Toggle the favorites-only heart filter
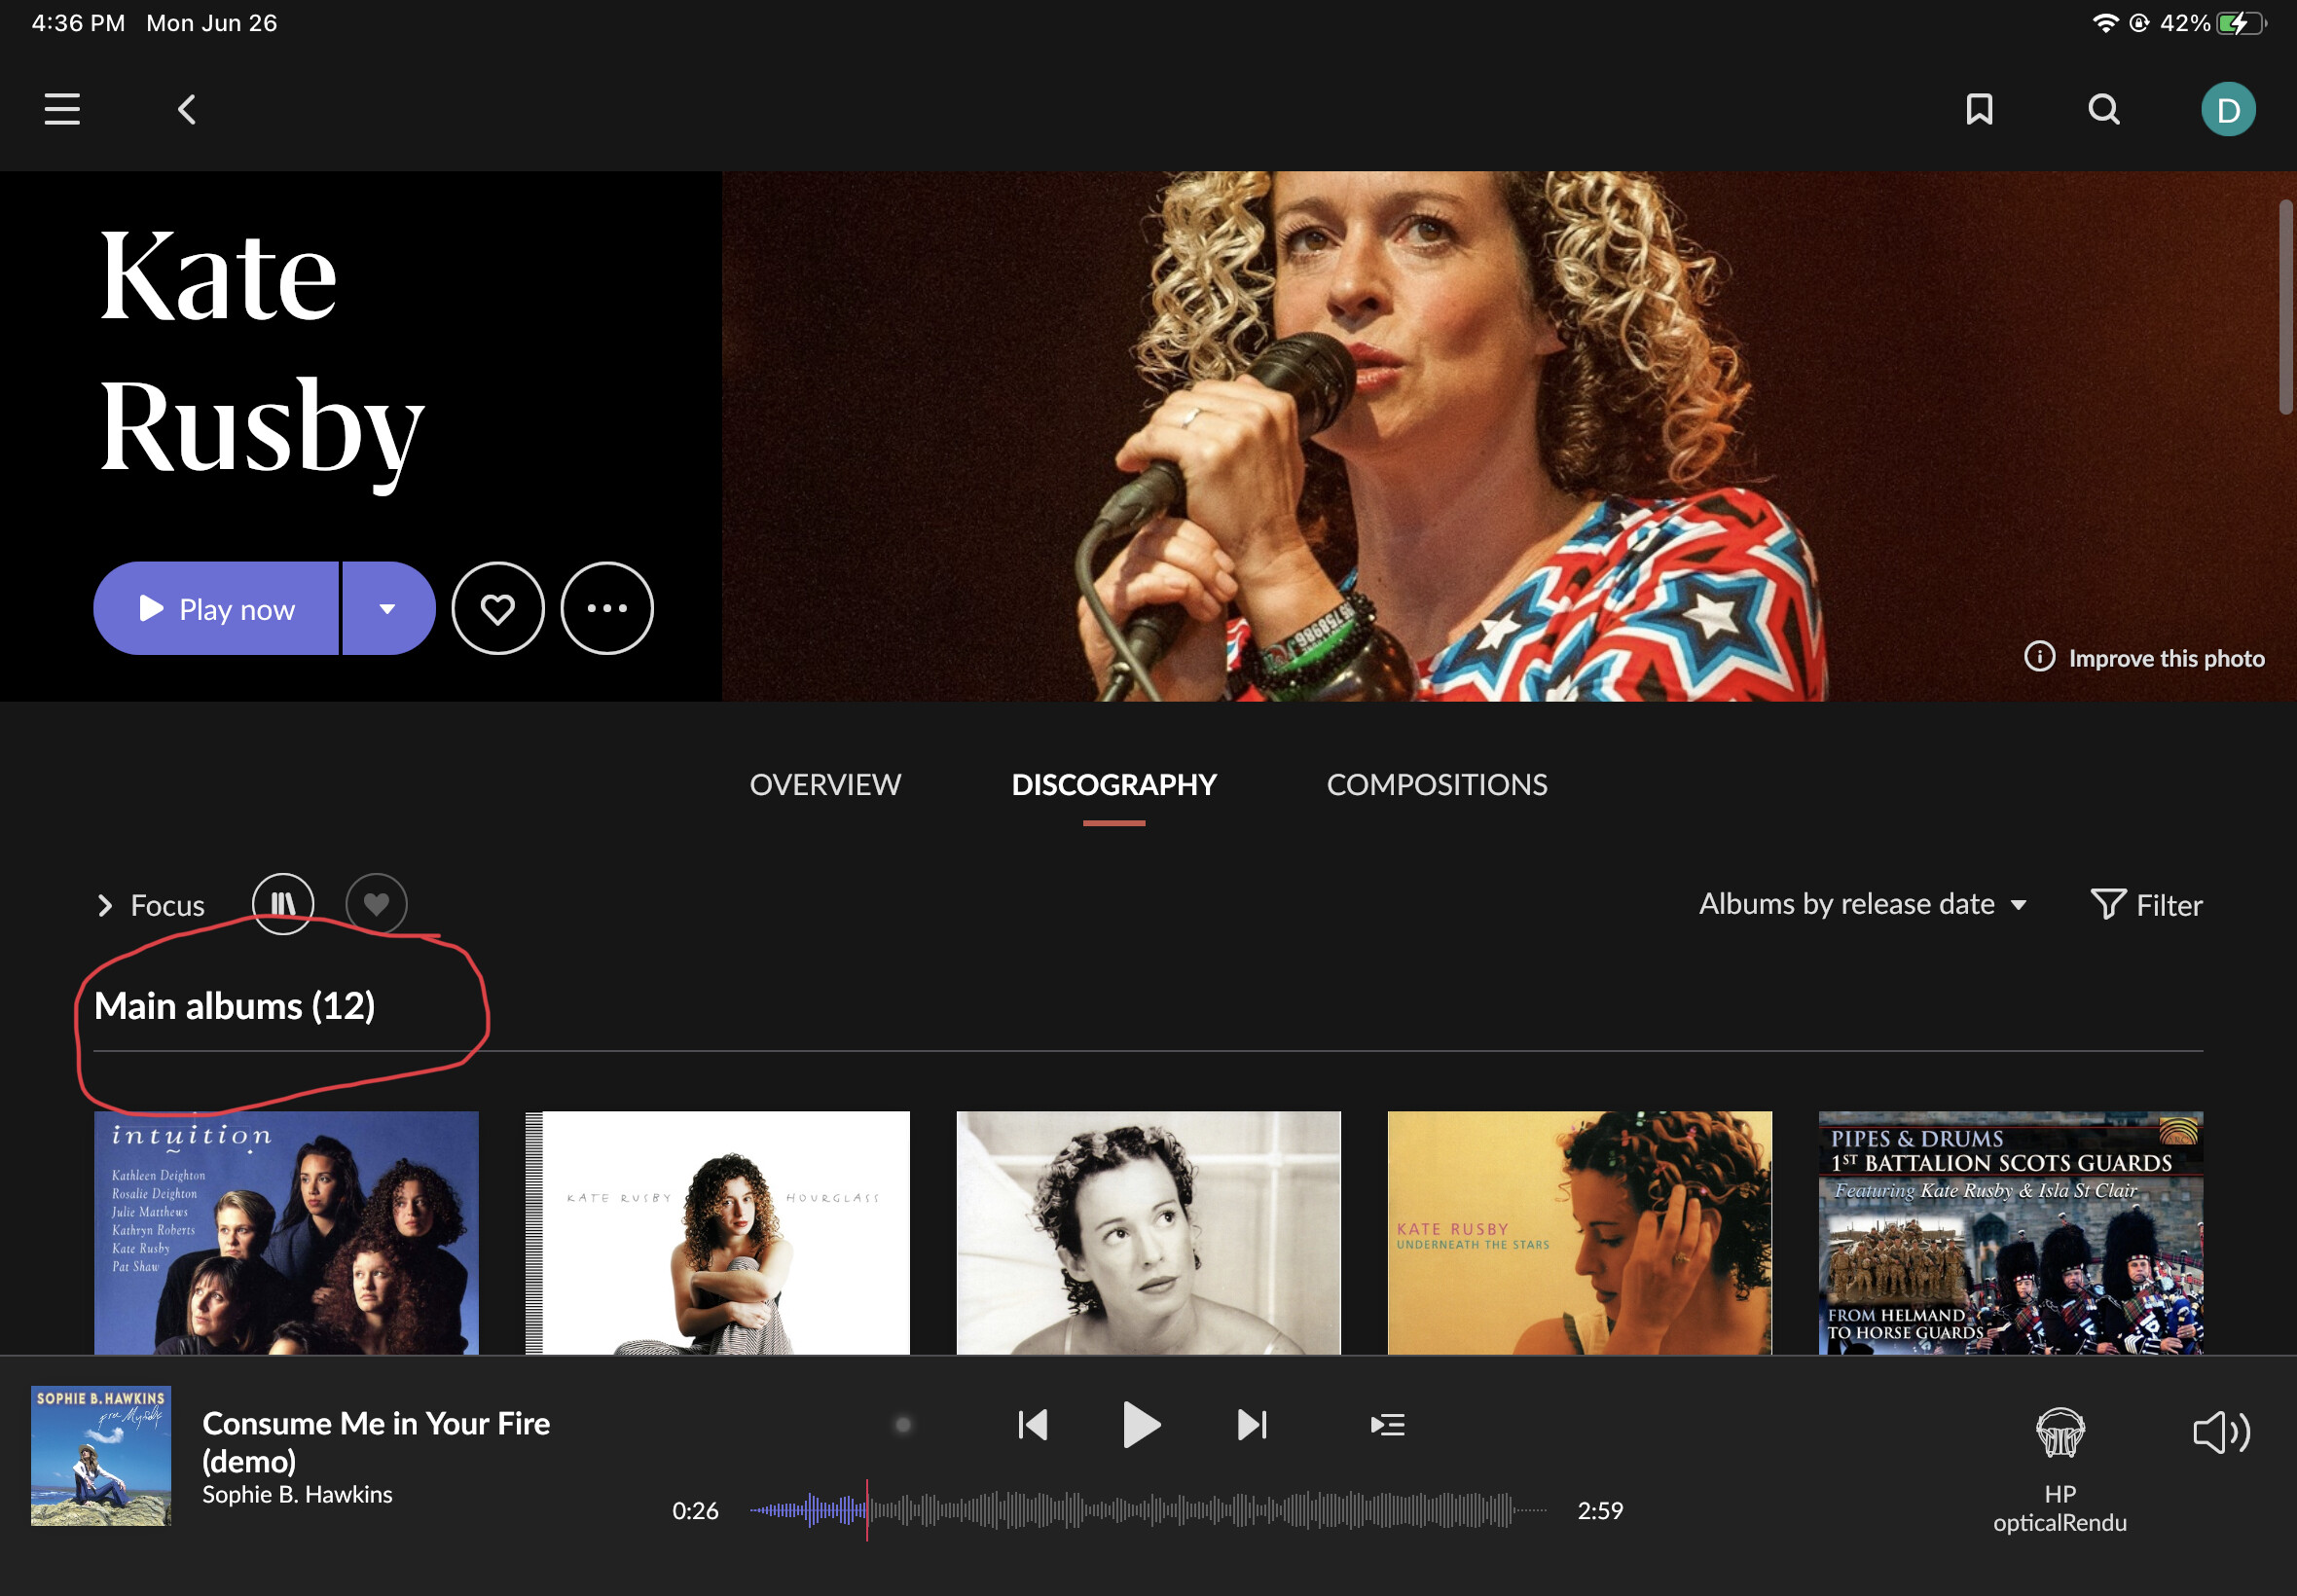2297x1596 pixels. coord(376,904)
